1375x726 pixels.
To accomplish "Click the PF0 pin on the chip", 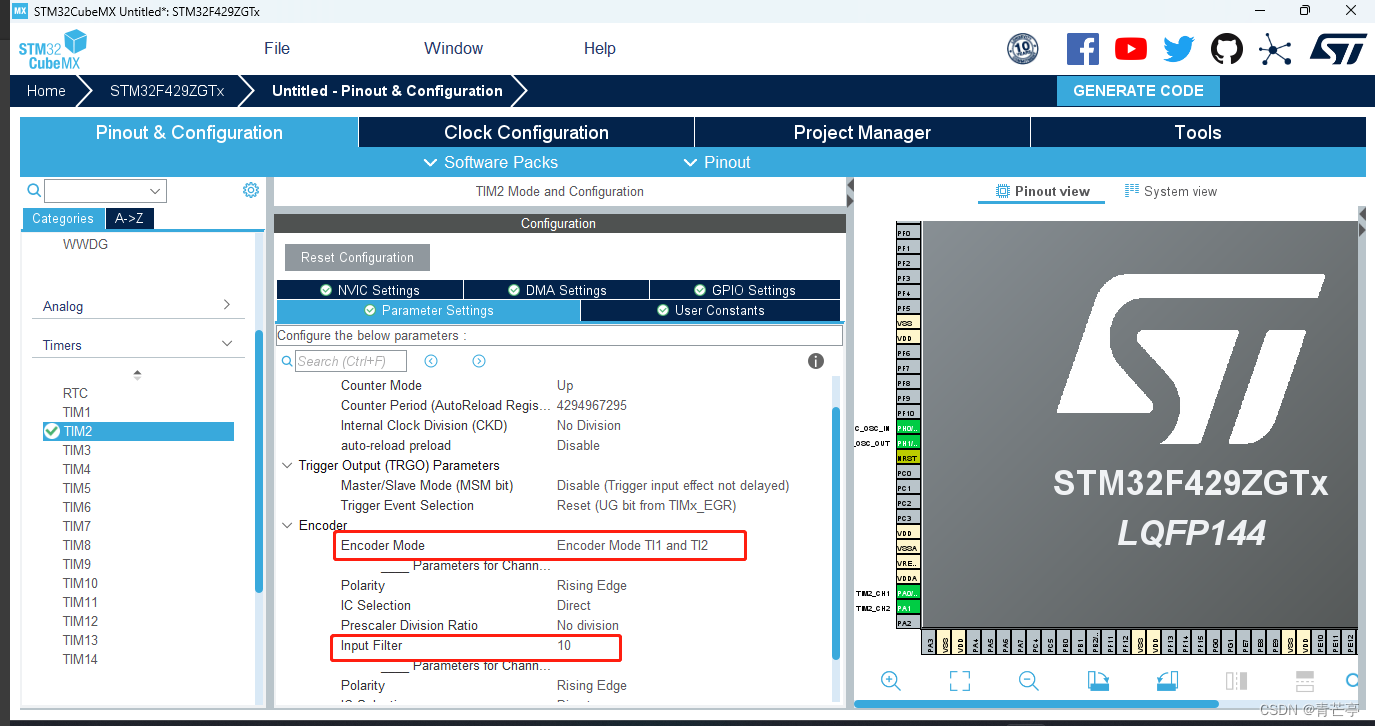I will click(x=907, y=233).
